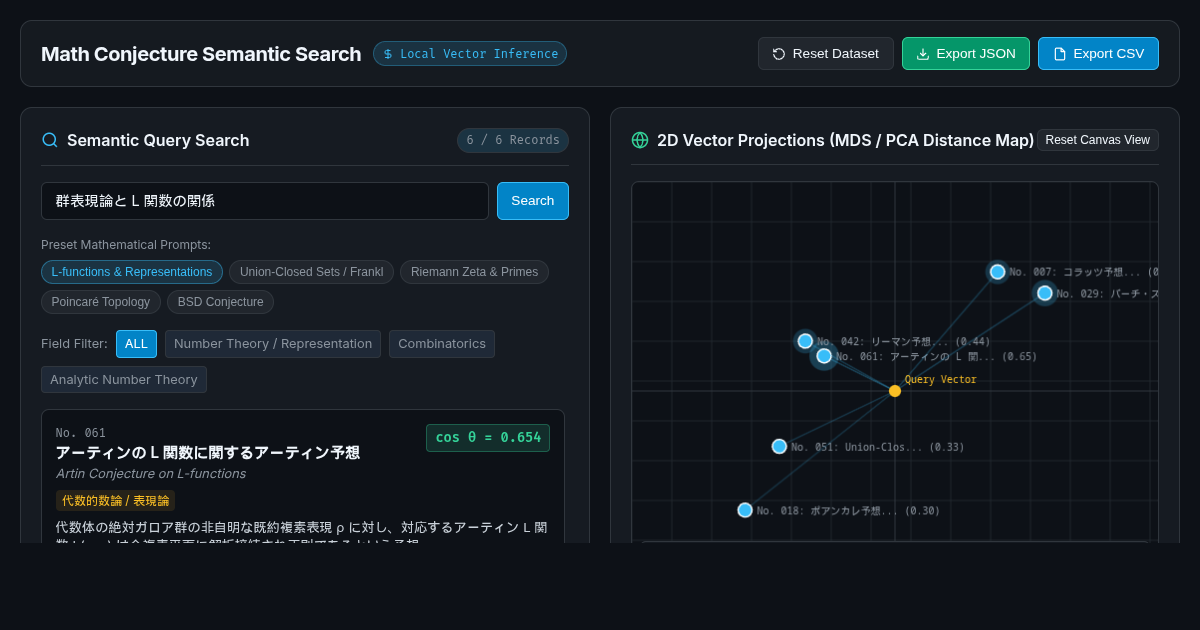Image resolution: width=1200 pixels, height=630 pixels.
Task: Set field filter to ALL
Action: tap(136, 344)
